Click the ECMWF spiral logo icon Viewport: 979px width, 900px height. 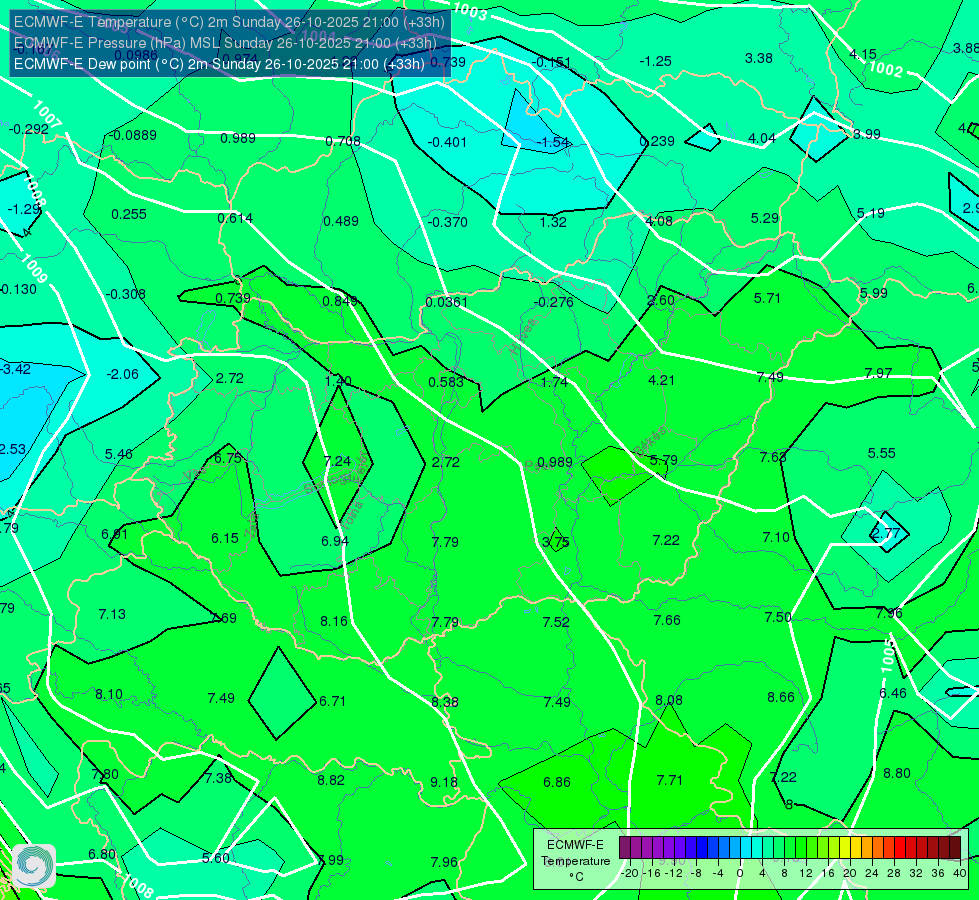click(34, 866)
